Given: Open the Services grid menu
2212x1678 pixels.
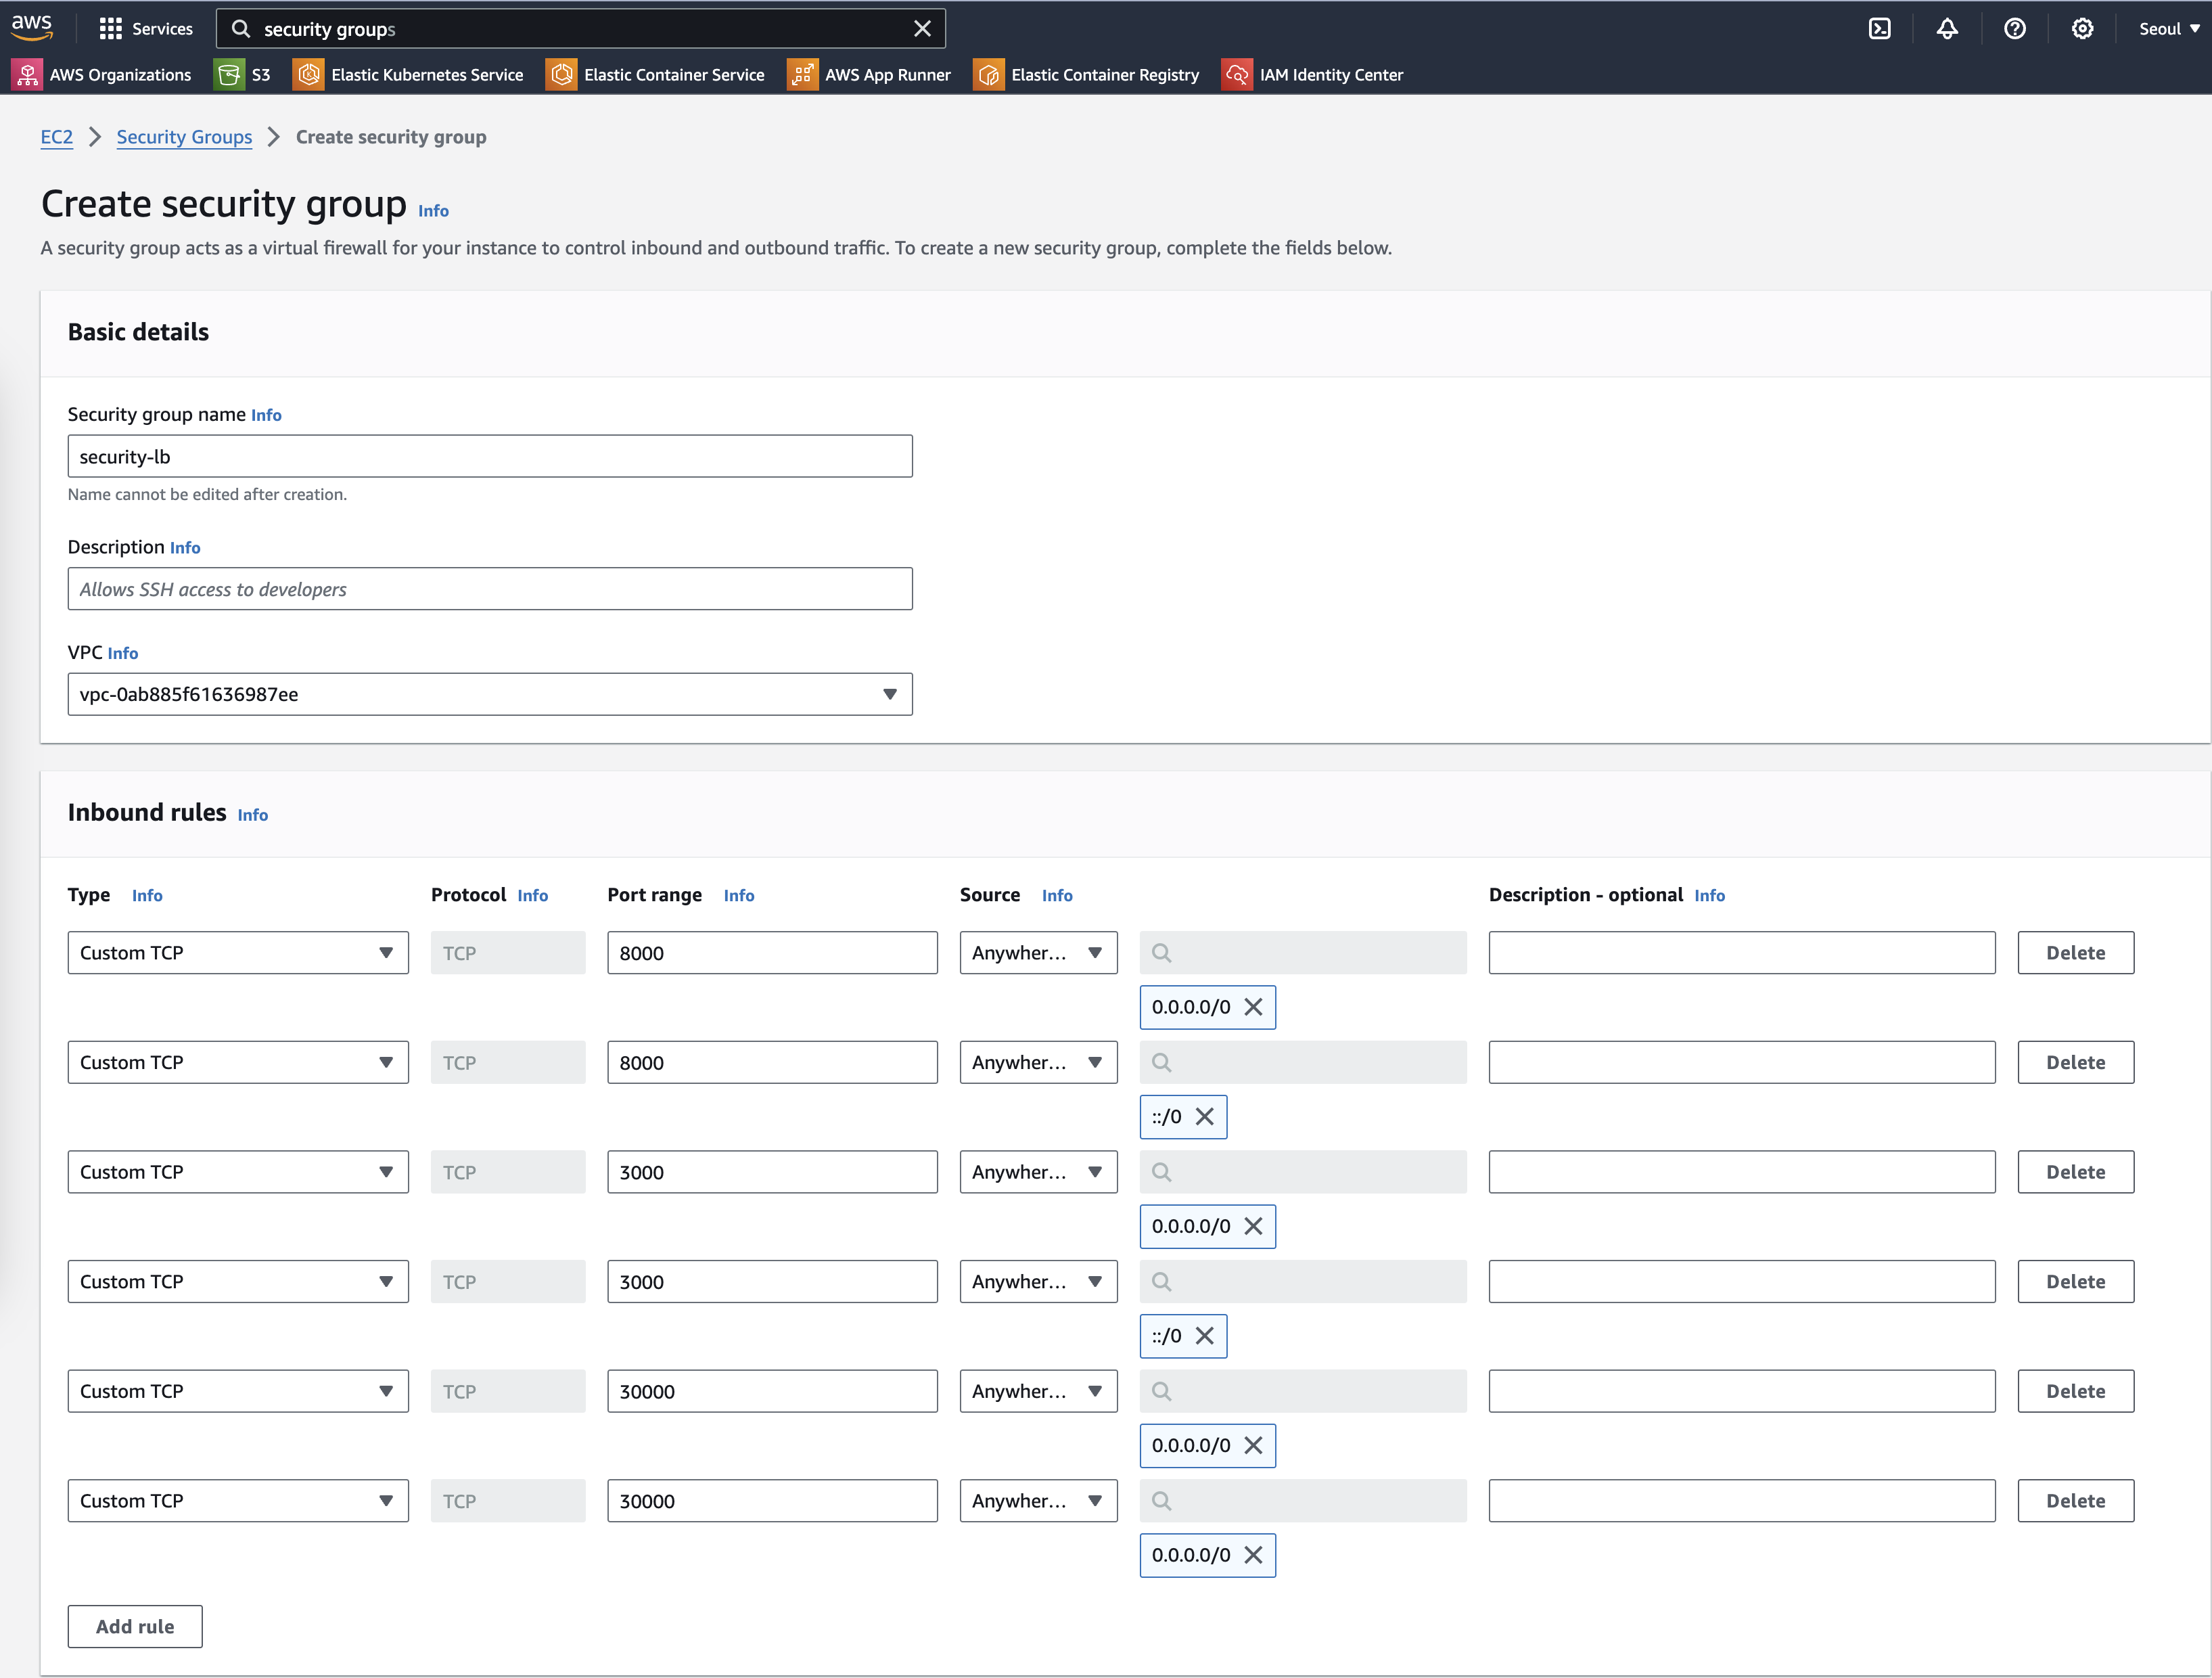Looking at the screenshot, I should point(146,29).
